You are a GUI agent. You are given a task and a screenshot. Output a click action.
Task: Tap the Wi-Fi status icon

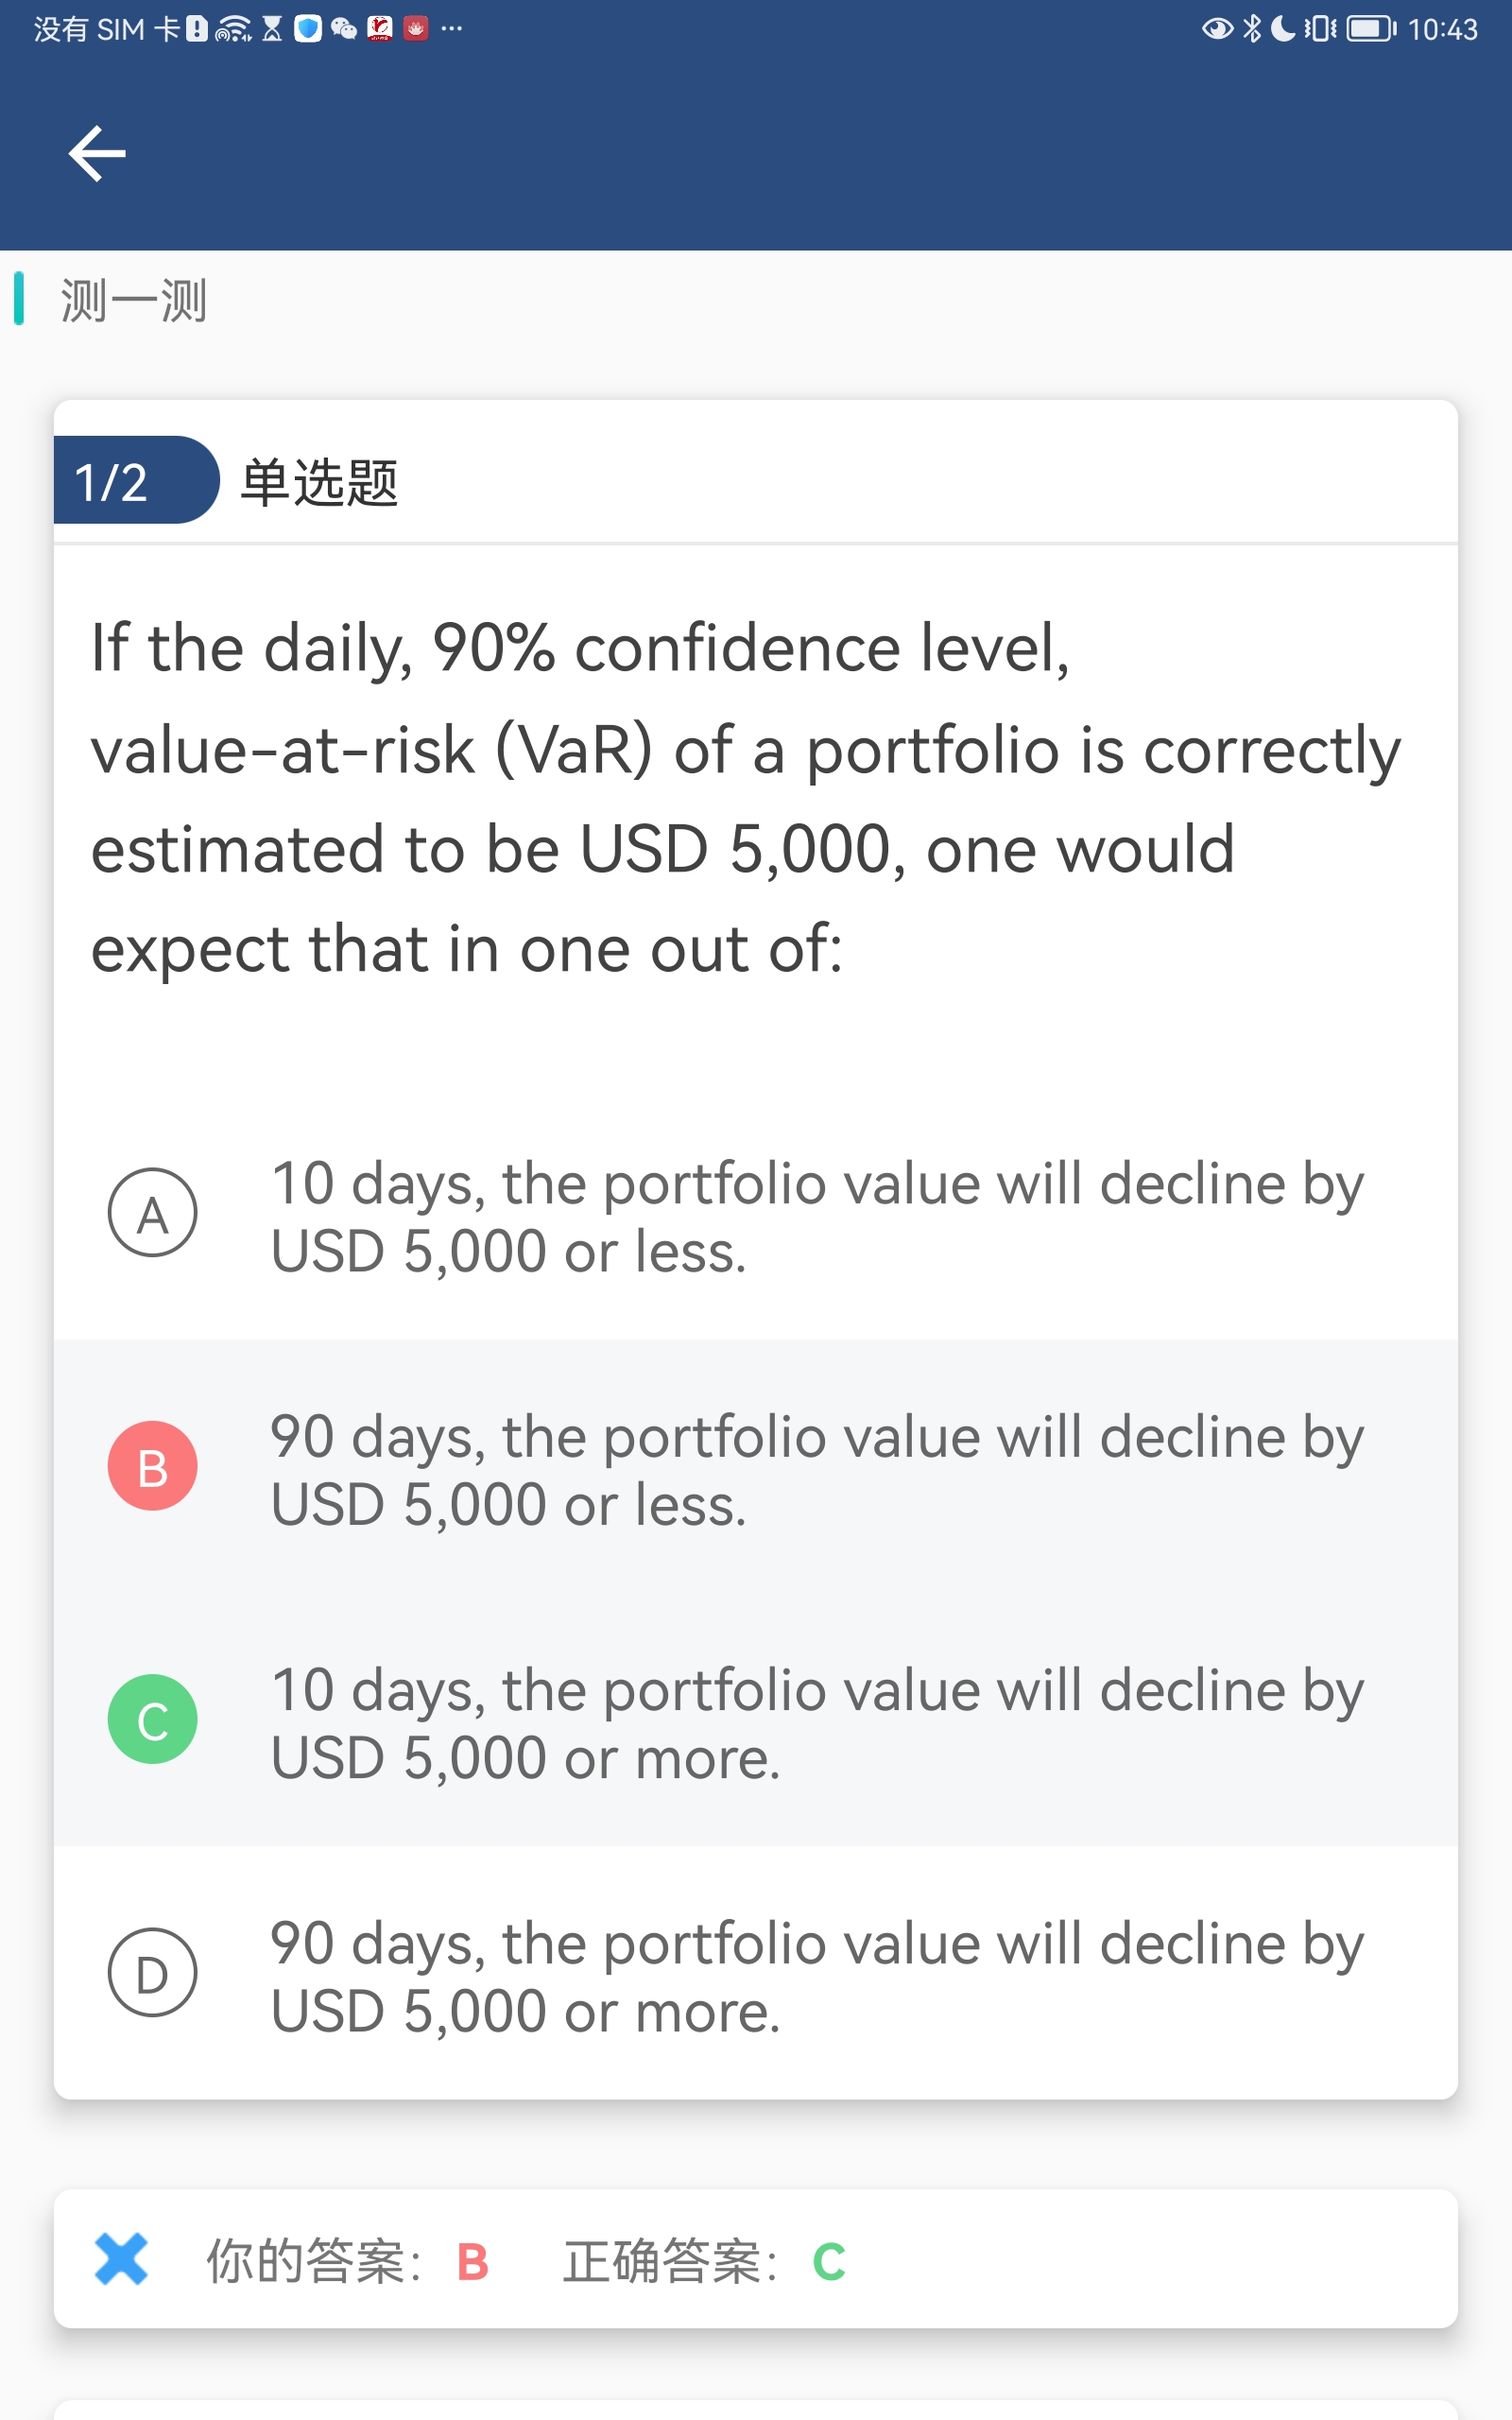[x=233, y=29]
